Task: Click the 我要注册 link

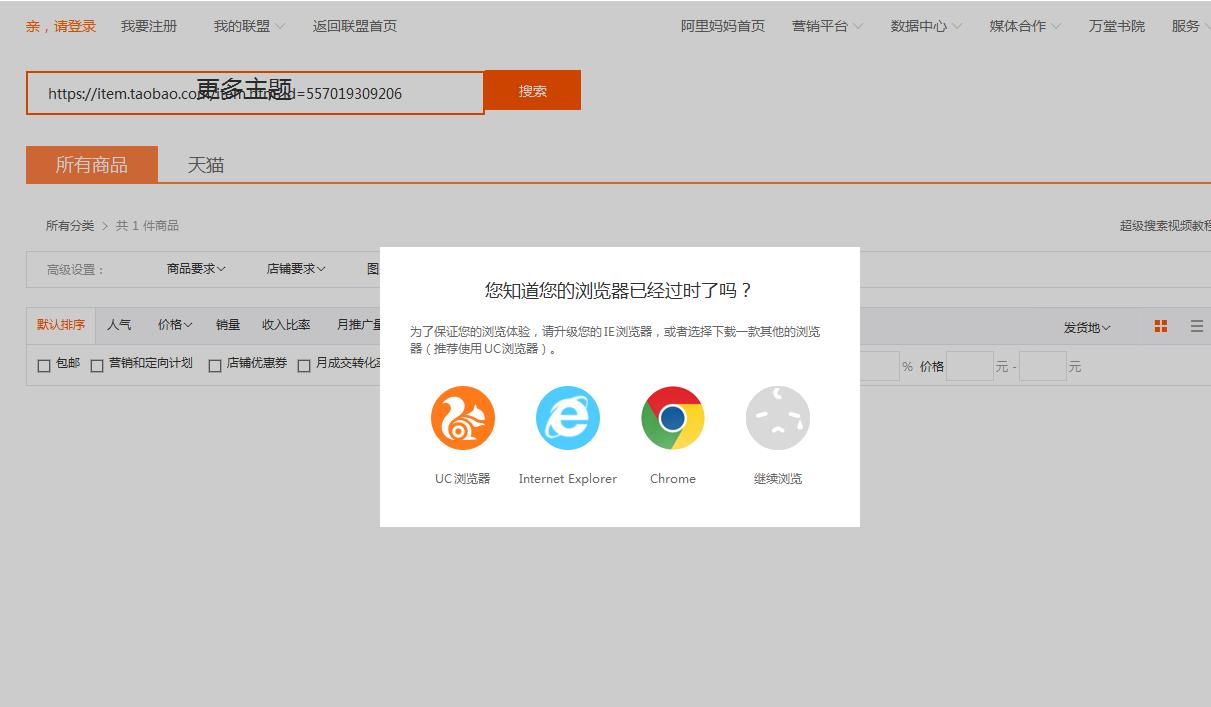Action: click(x=149, y=26)
